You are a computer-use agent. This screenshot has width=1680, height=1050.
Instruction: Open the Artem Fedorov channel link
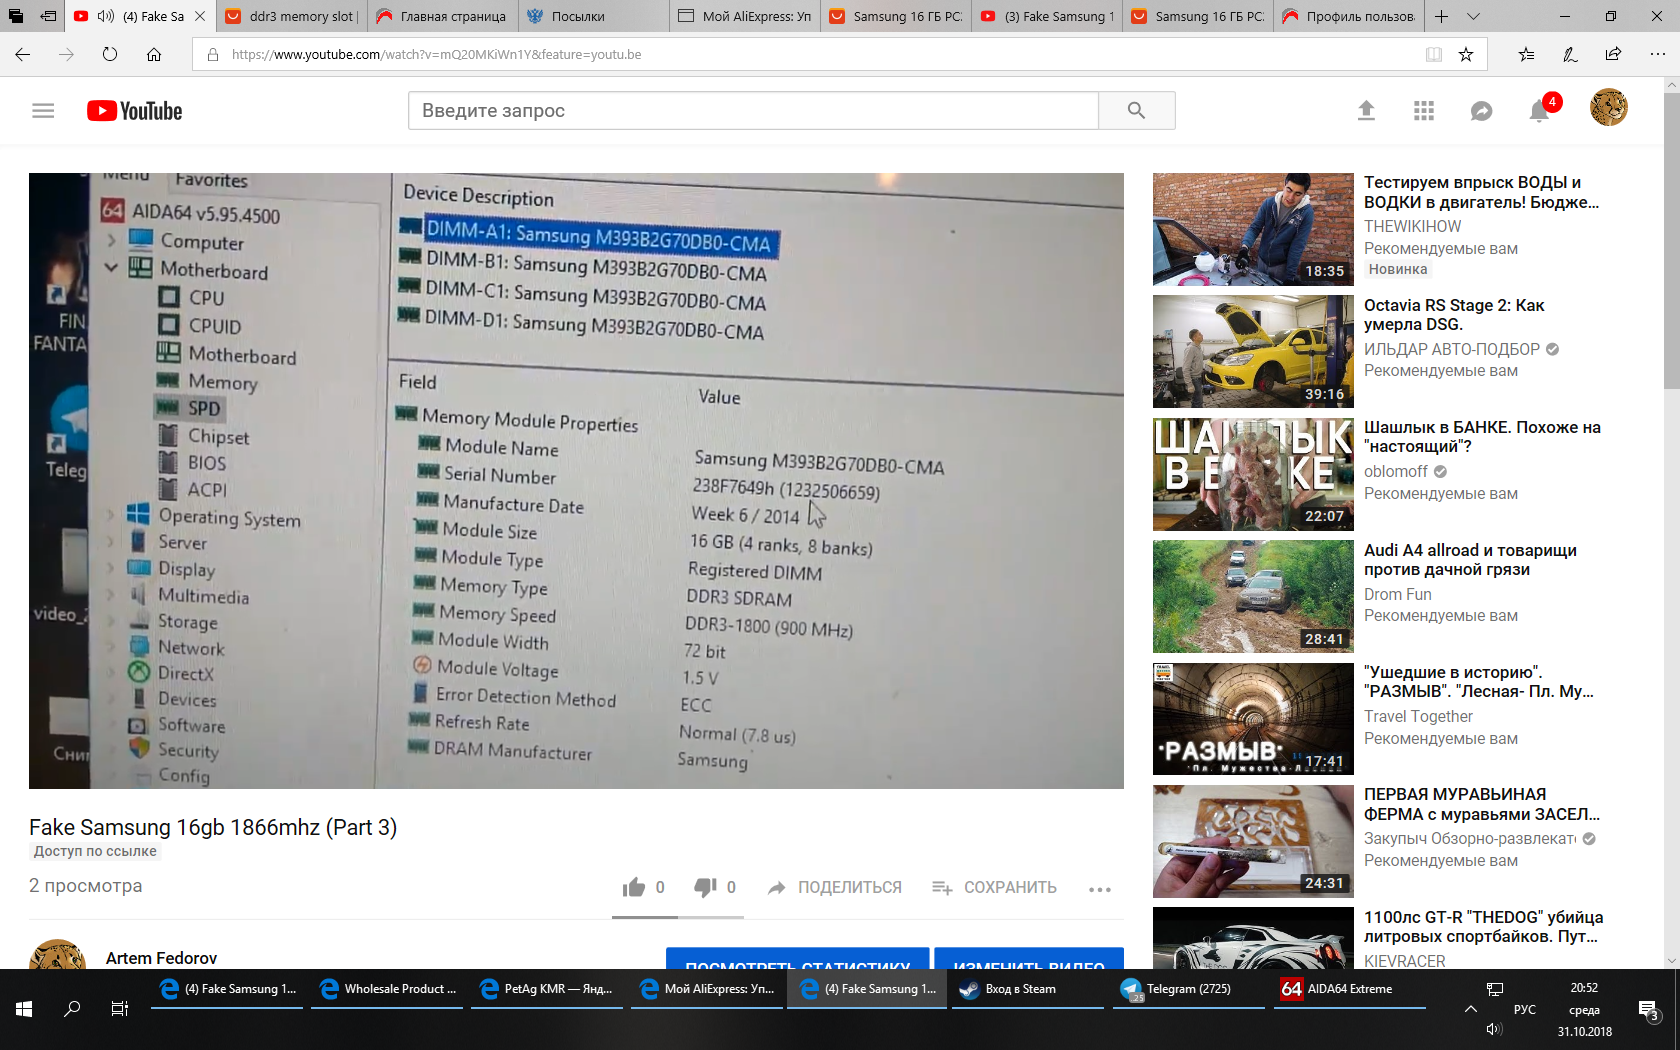tap(161, 958)
